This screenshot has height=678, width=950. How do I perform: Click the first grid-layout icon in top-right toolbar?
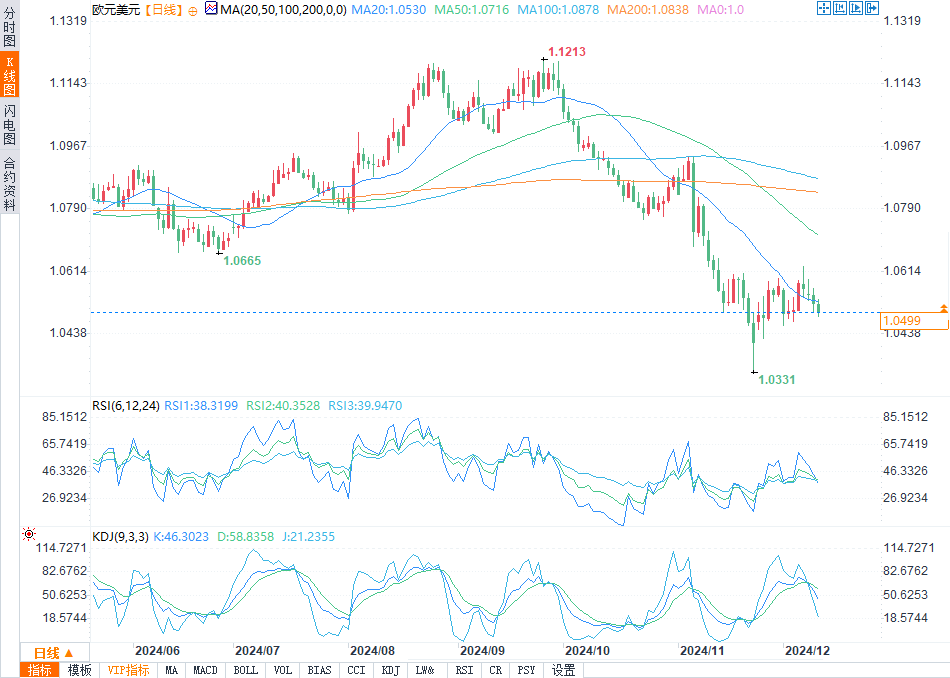(823, 8)
